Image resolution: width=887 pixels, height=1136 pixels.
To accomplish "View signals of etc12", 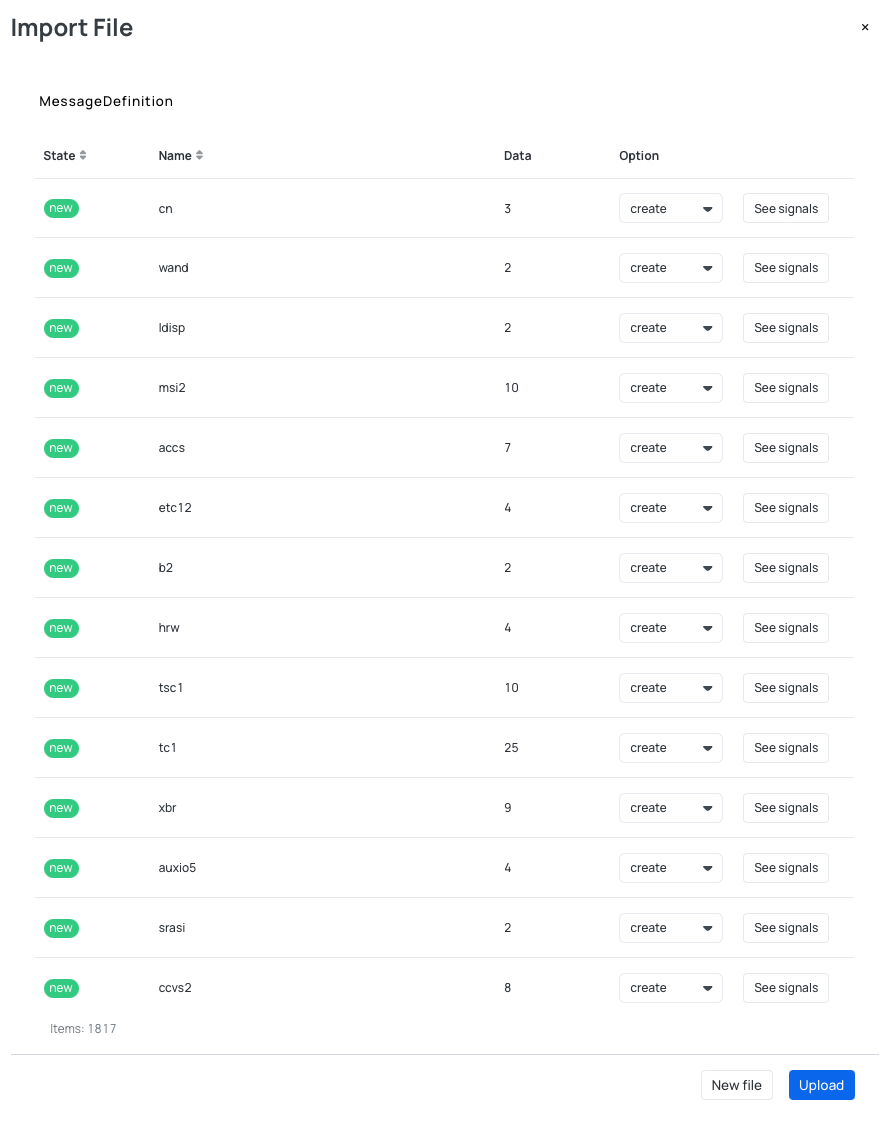I will pos(785,508).
